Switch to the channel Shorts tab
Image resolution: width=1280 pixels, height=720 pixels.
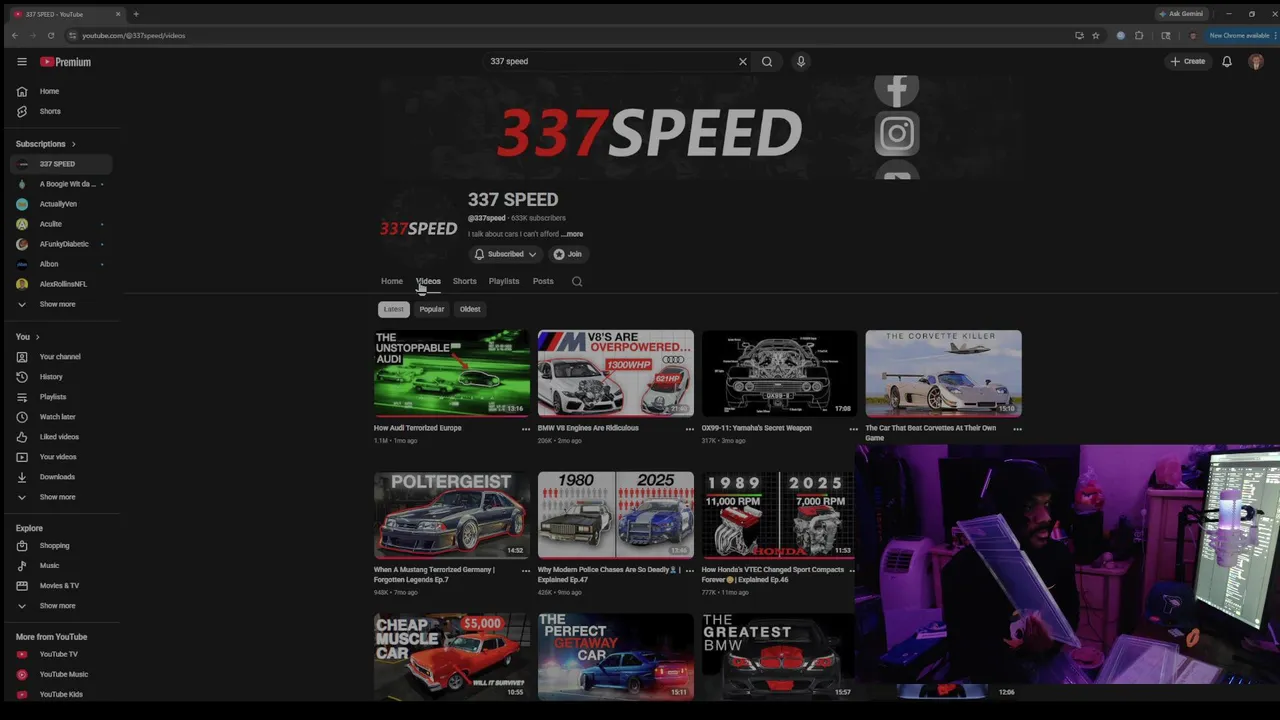(x=465, y=282)
